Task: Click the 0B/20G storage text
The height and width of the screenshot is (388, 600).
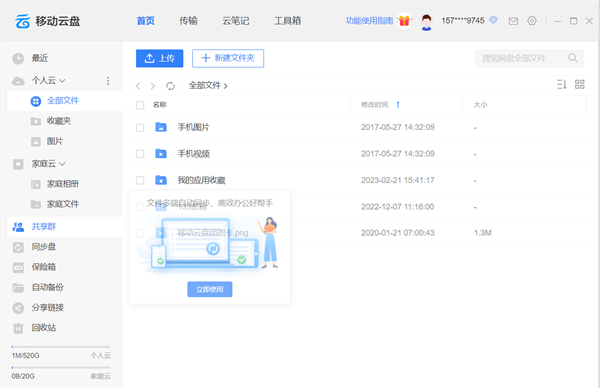Action: (23, 377)
